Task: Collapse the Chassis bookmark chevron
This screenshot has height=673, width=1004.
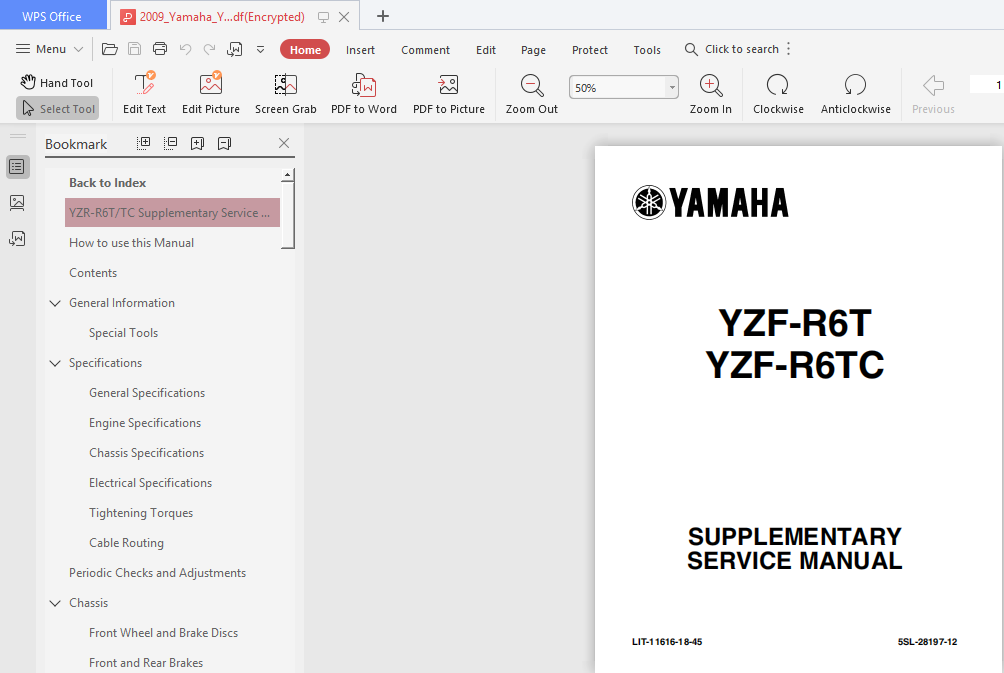Action: pos(55,603)
